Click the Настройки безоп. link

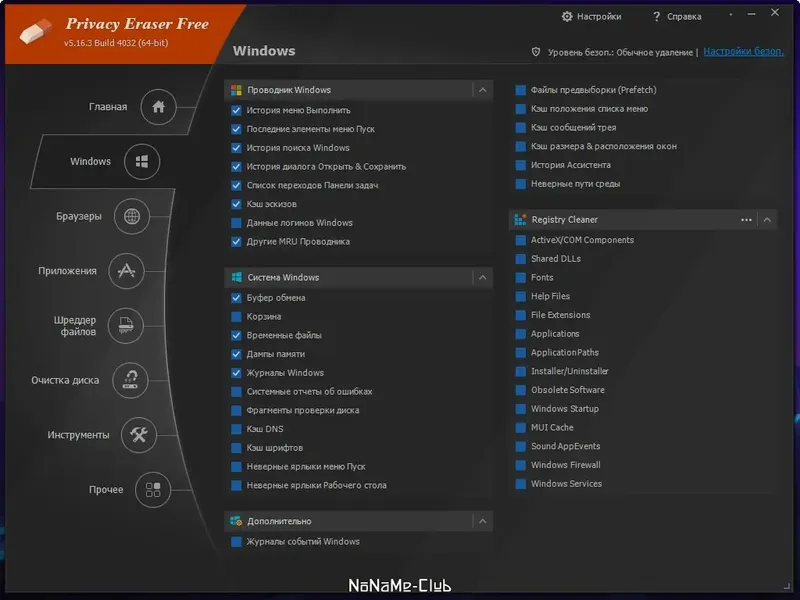click(x=743, y=51)
